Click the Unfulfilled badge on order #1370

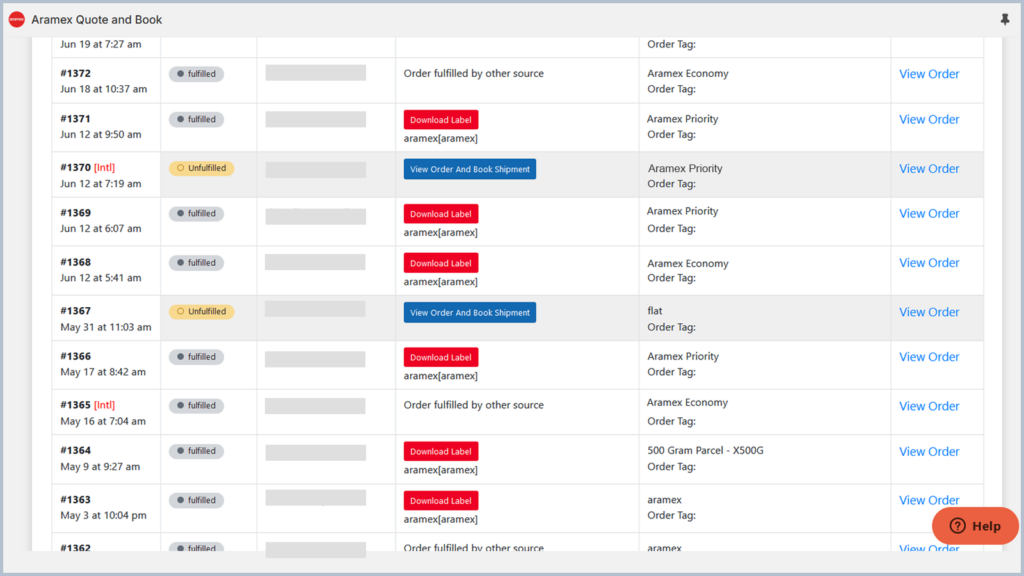[x=201, y=168]
